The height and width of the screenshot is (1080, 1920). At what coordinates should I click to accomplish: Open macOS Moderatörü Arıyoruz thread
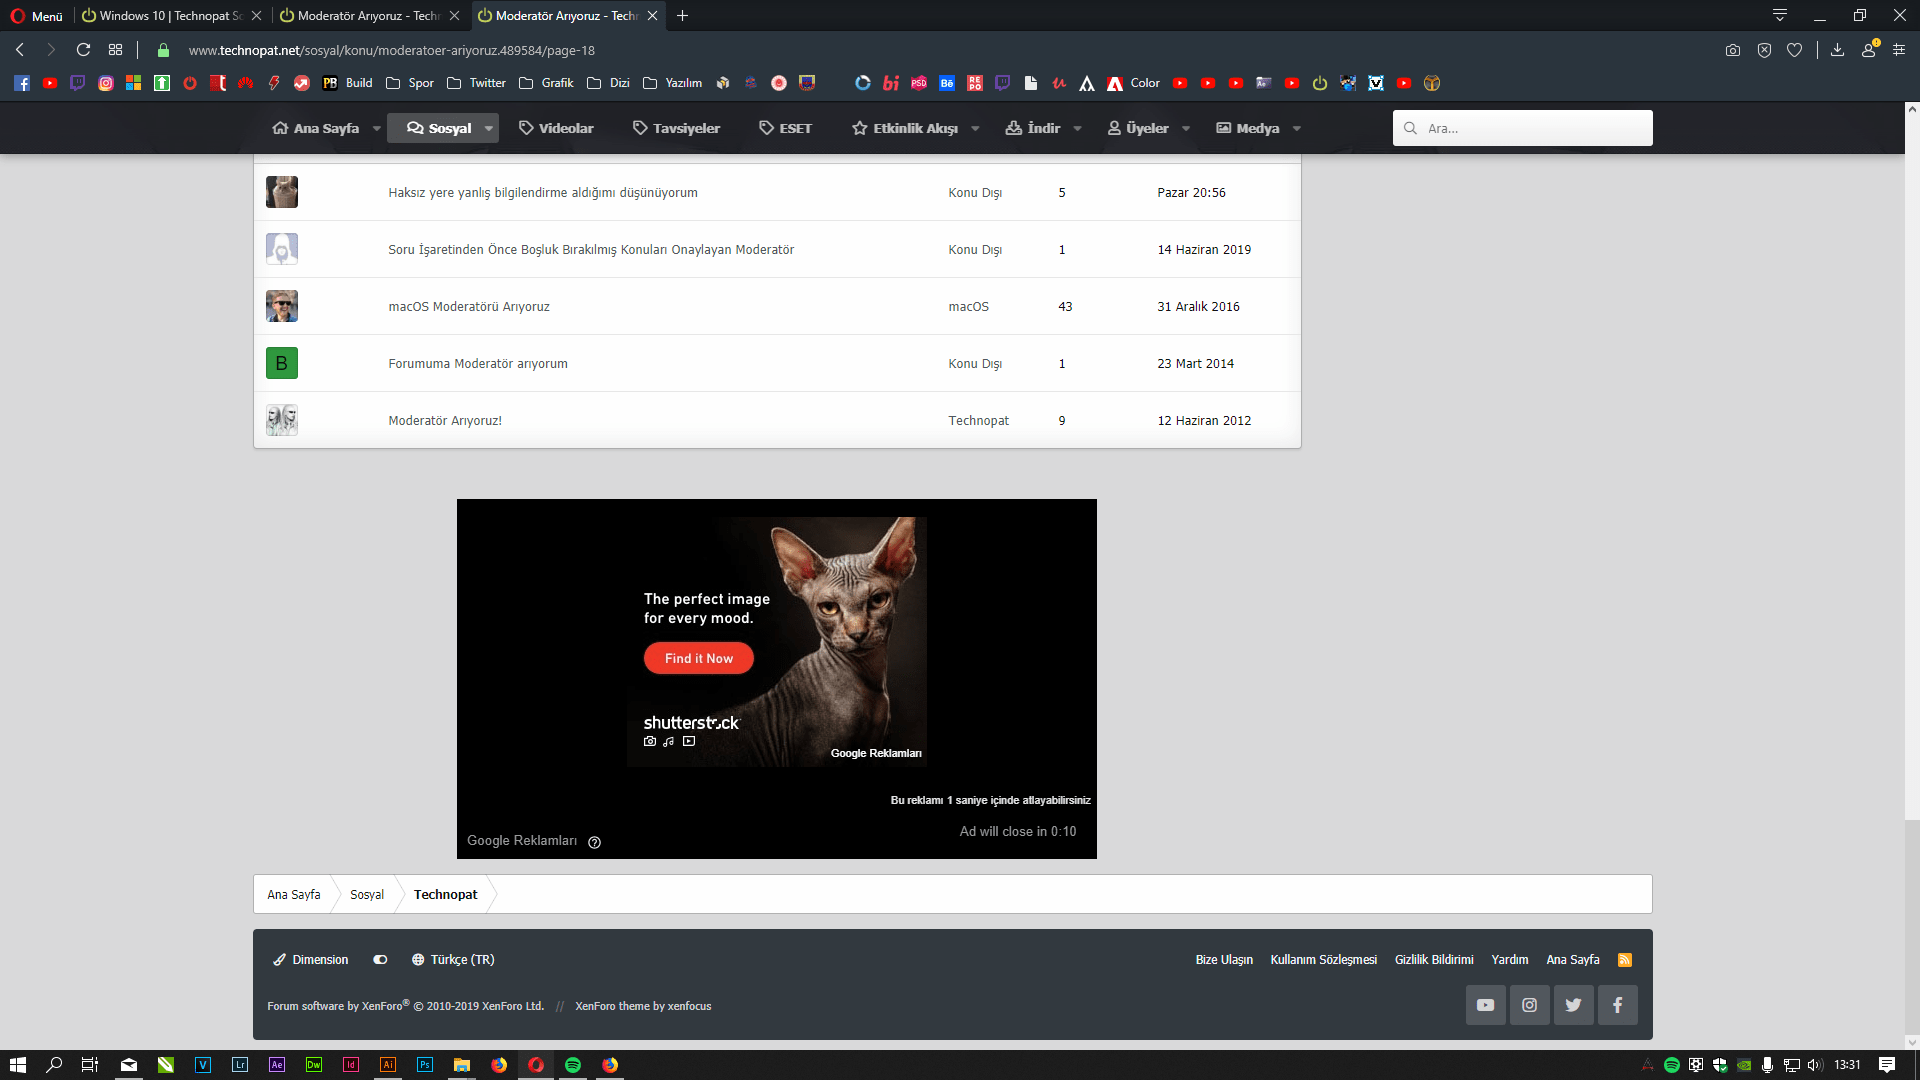click(469, 307)
